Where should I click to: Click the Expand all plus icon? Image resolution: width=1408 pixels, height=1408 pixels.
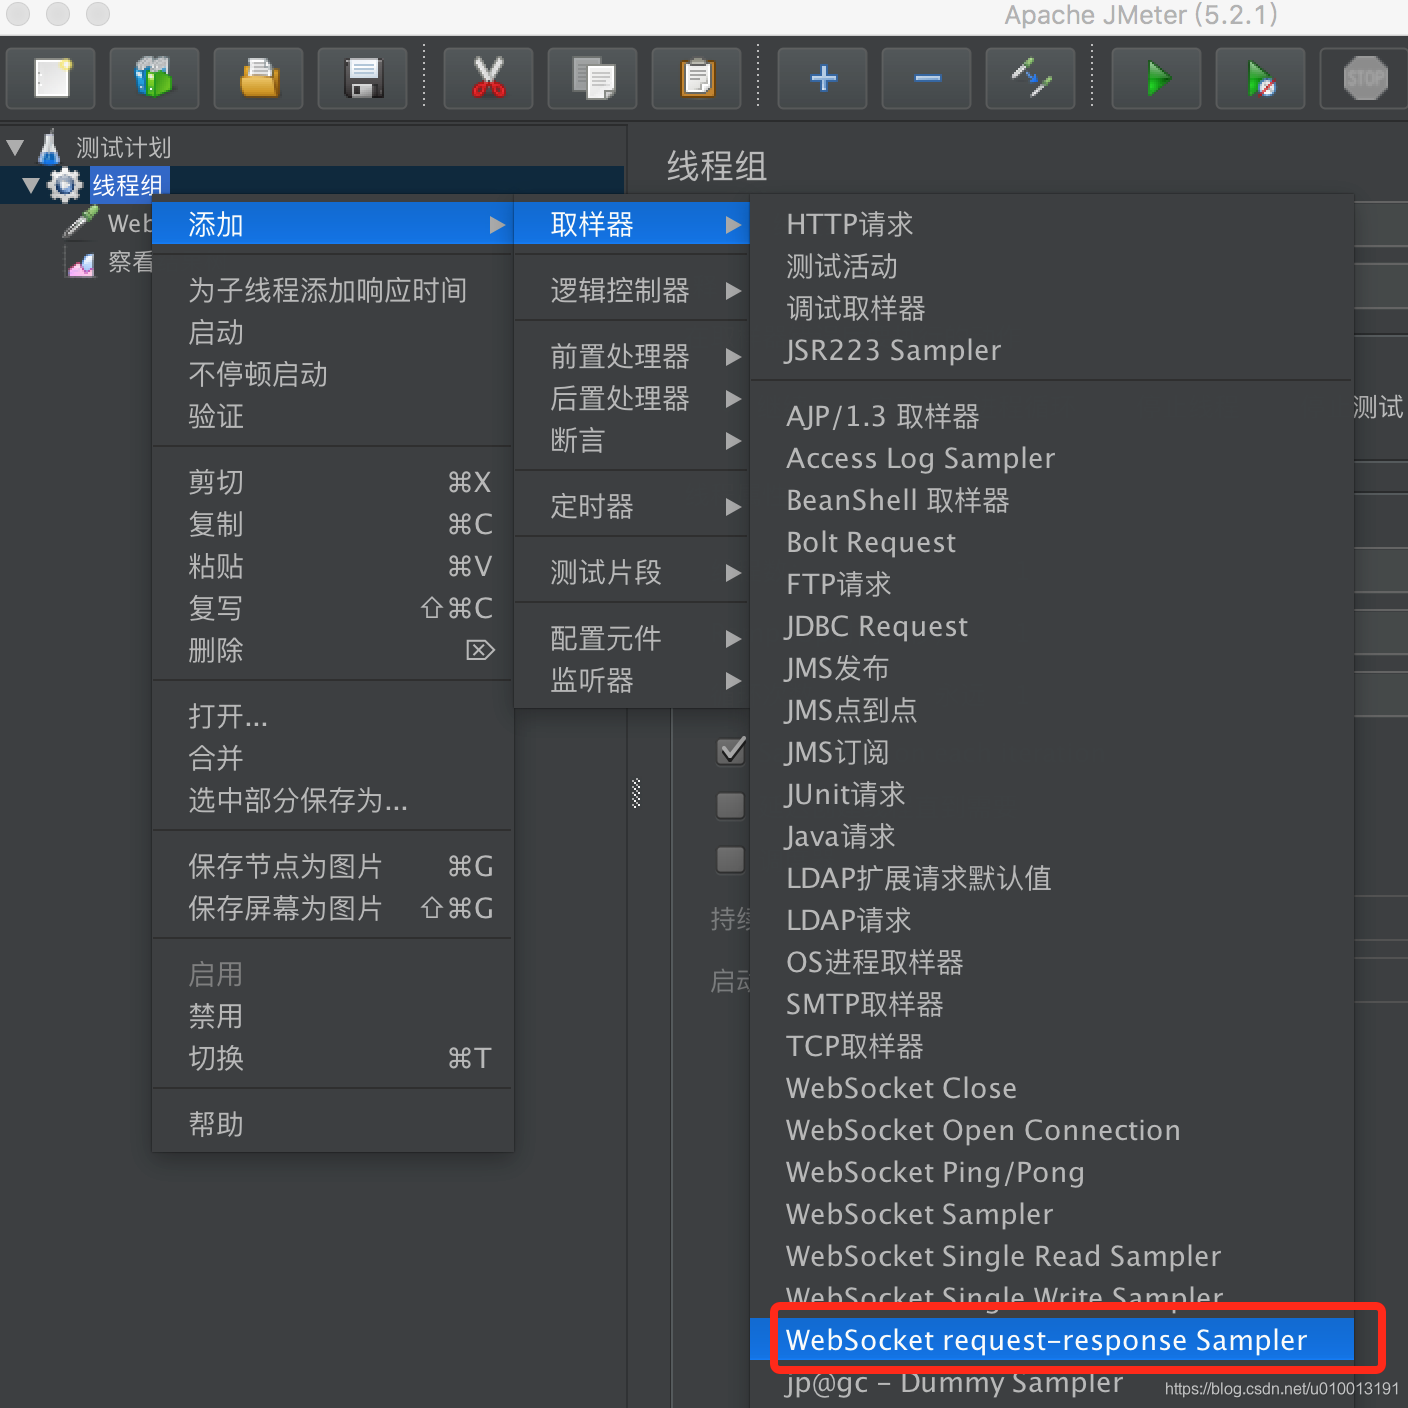[823, 78]
